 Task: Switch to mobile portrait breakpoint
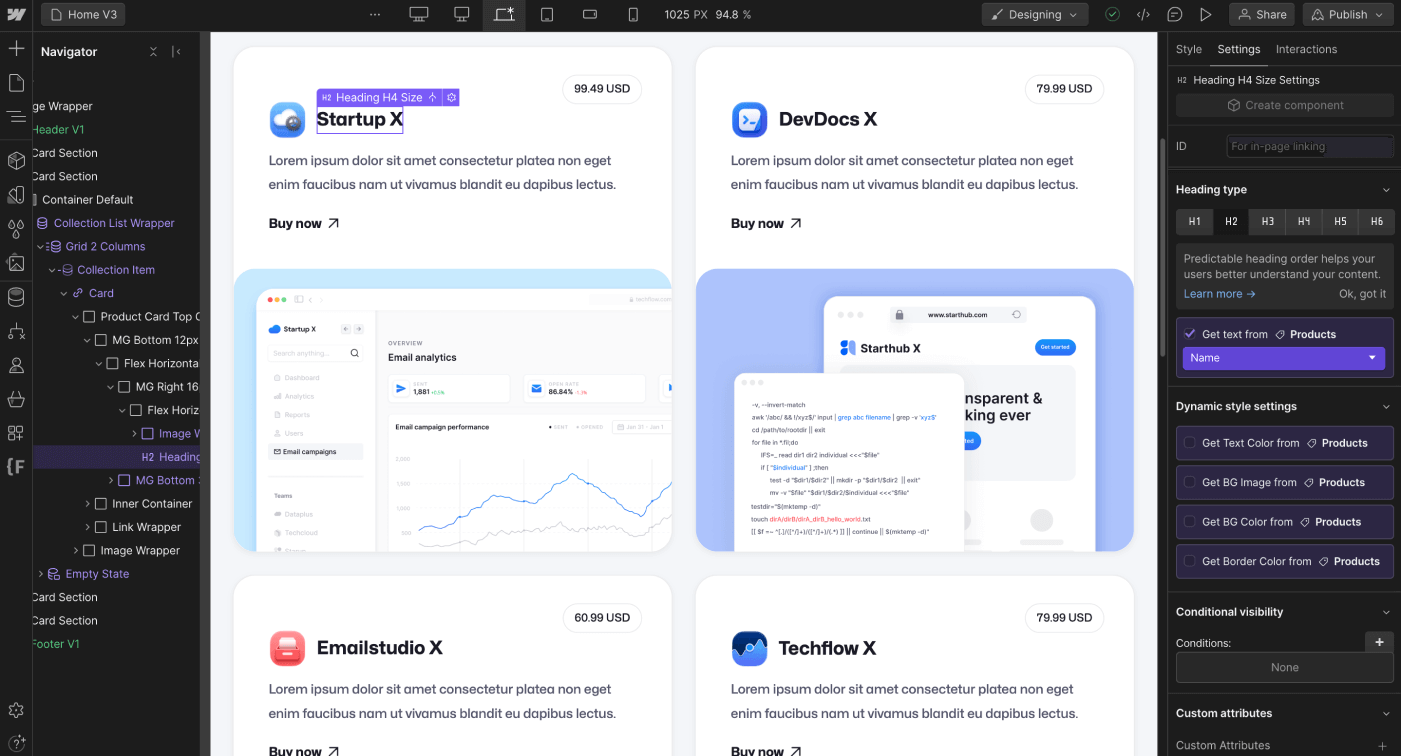[x=633, y=15]
